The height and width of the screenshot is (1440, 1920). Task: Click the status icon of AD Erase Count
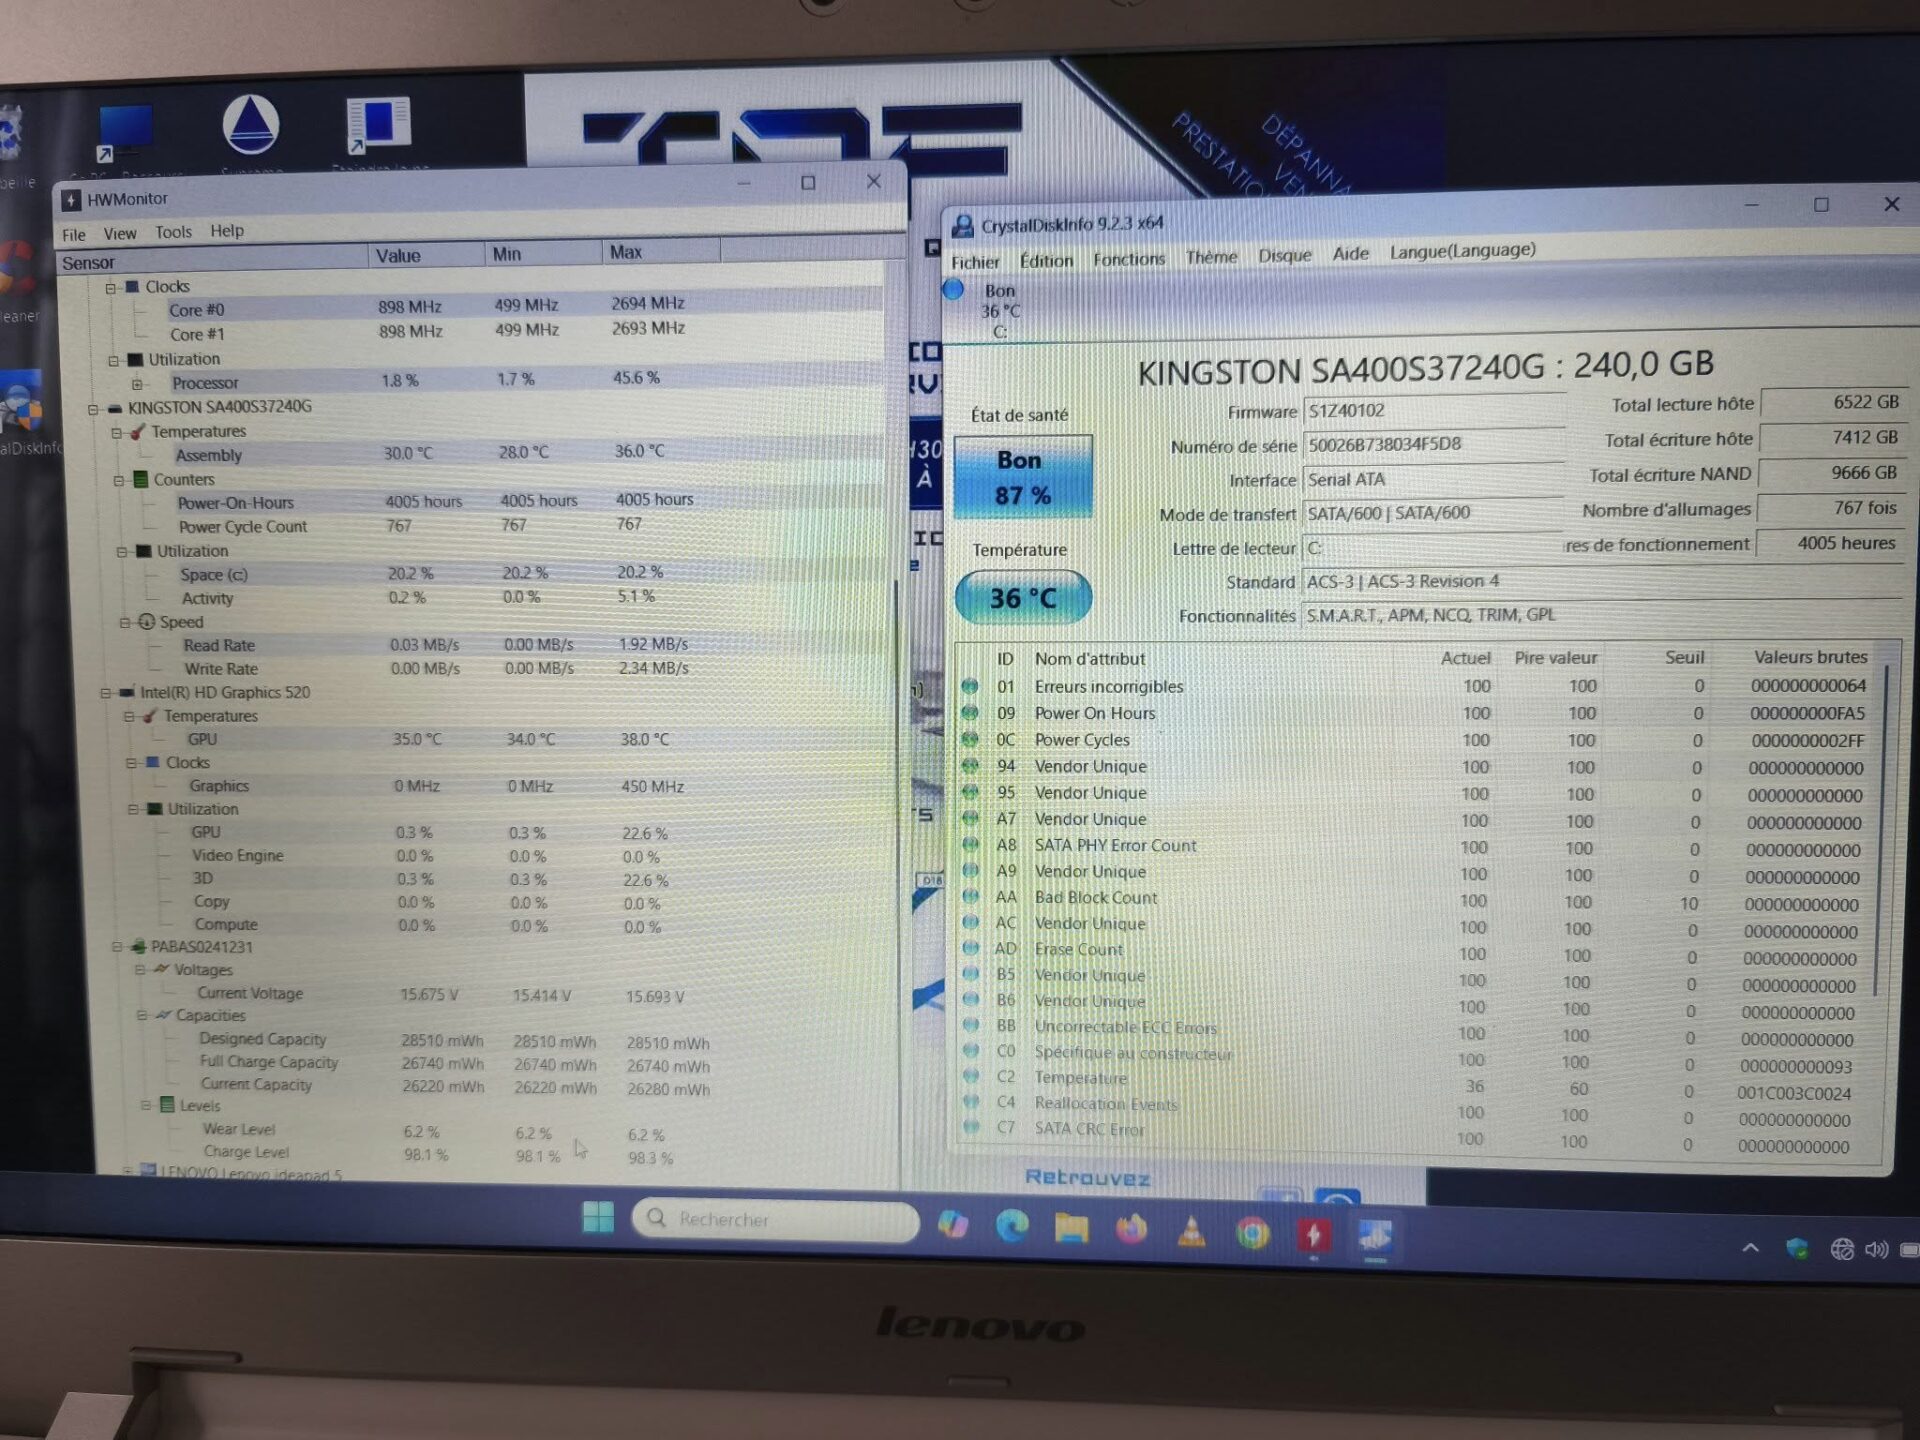click(x=970, y=948)
